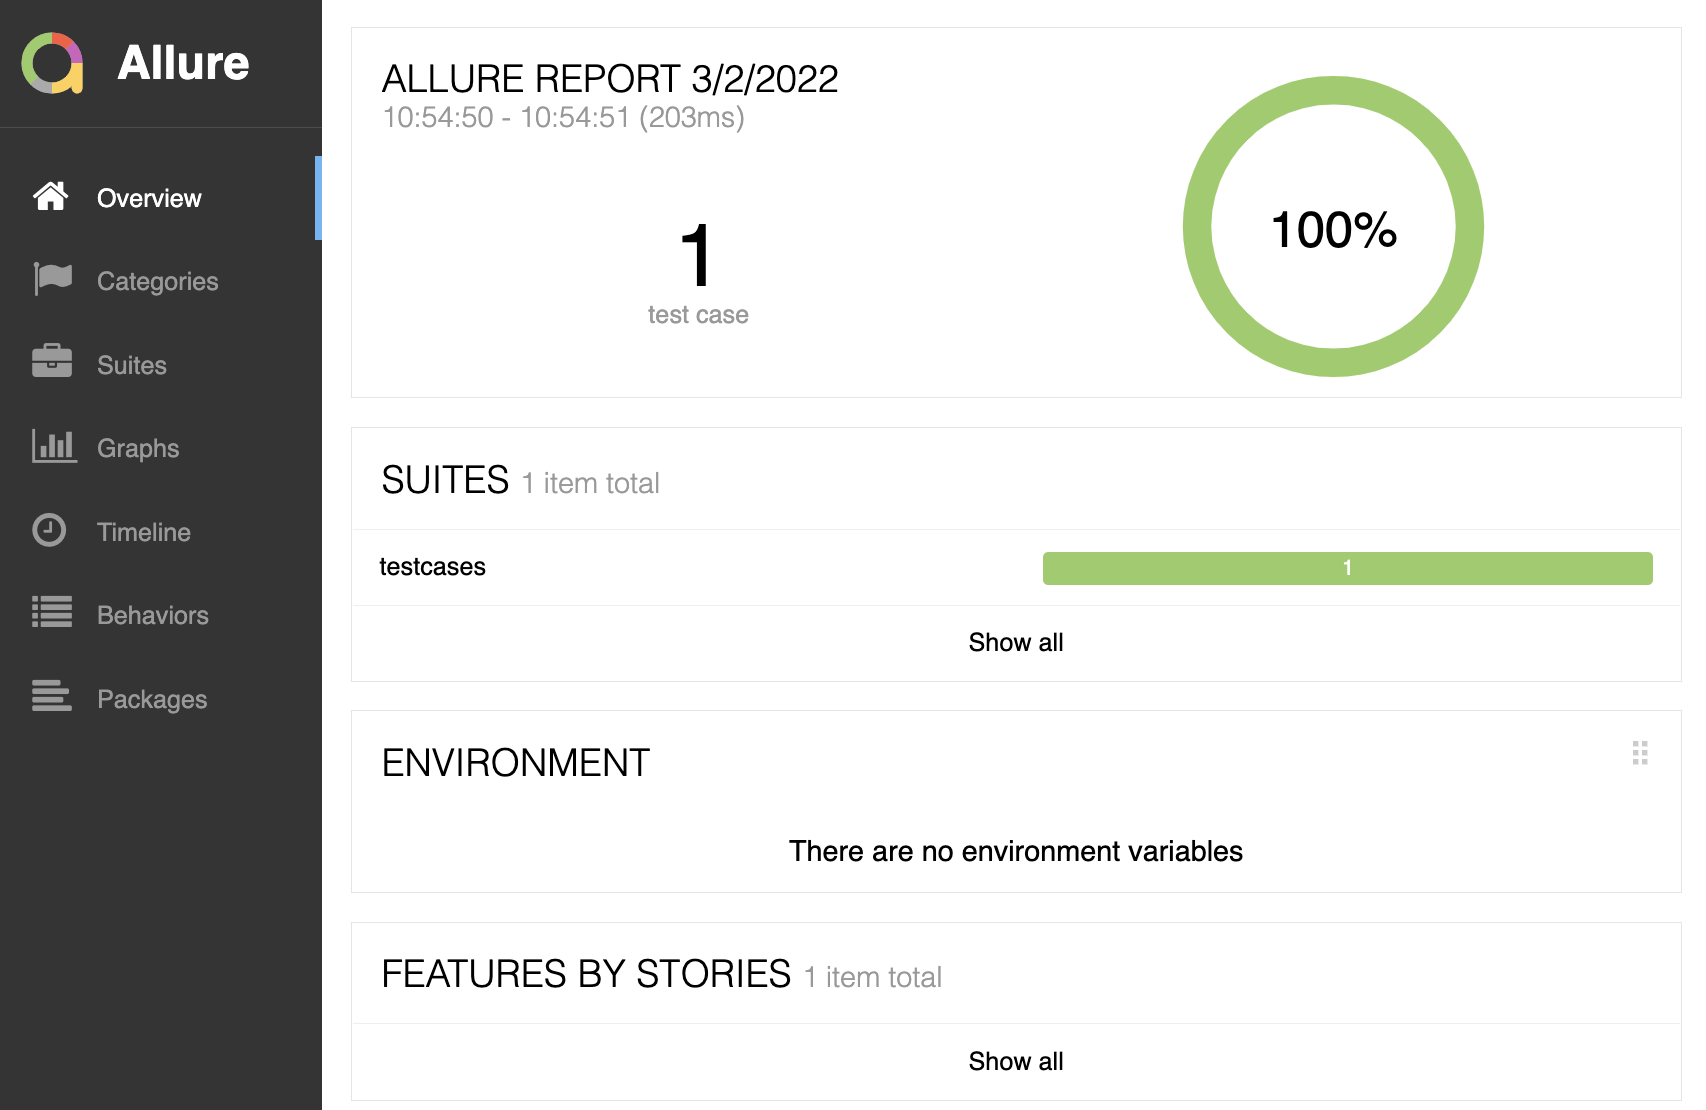Open the FEATURES BY STORIES heading
Viewport: 1706px width, 1110px height.
586,974
